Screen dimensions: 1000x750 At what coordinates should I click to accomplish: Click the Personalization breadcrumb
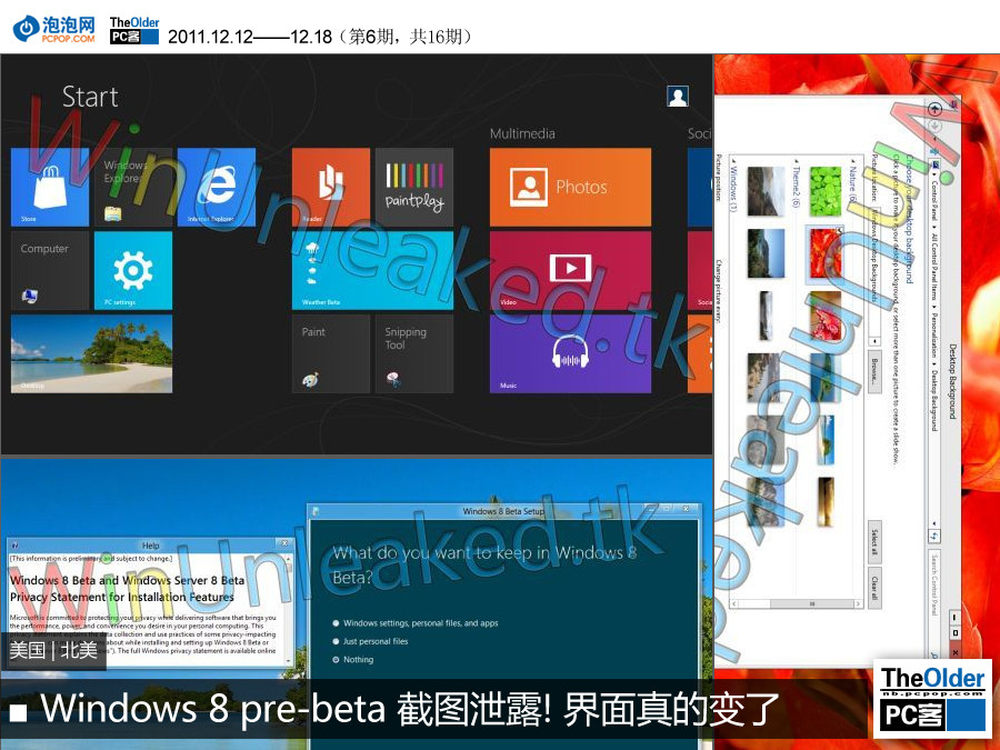(934, 335)
